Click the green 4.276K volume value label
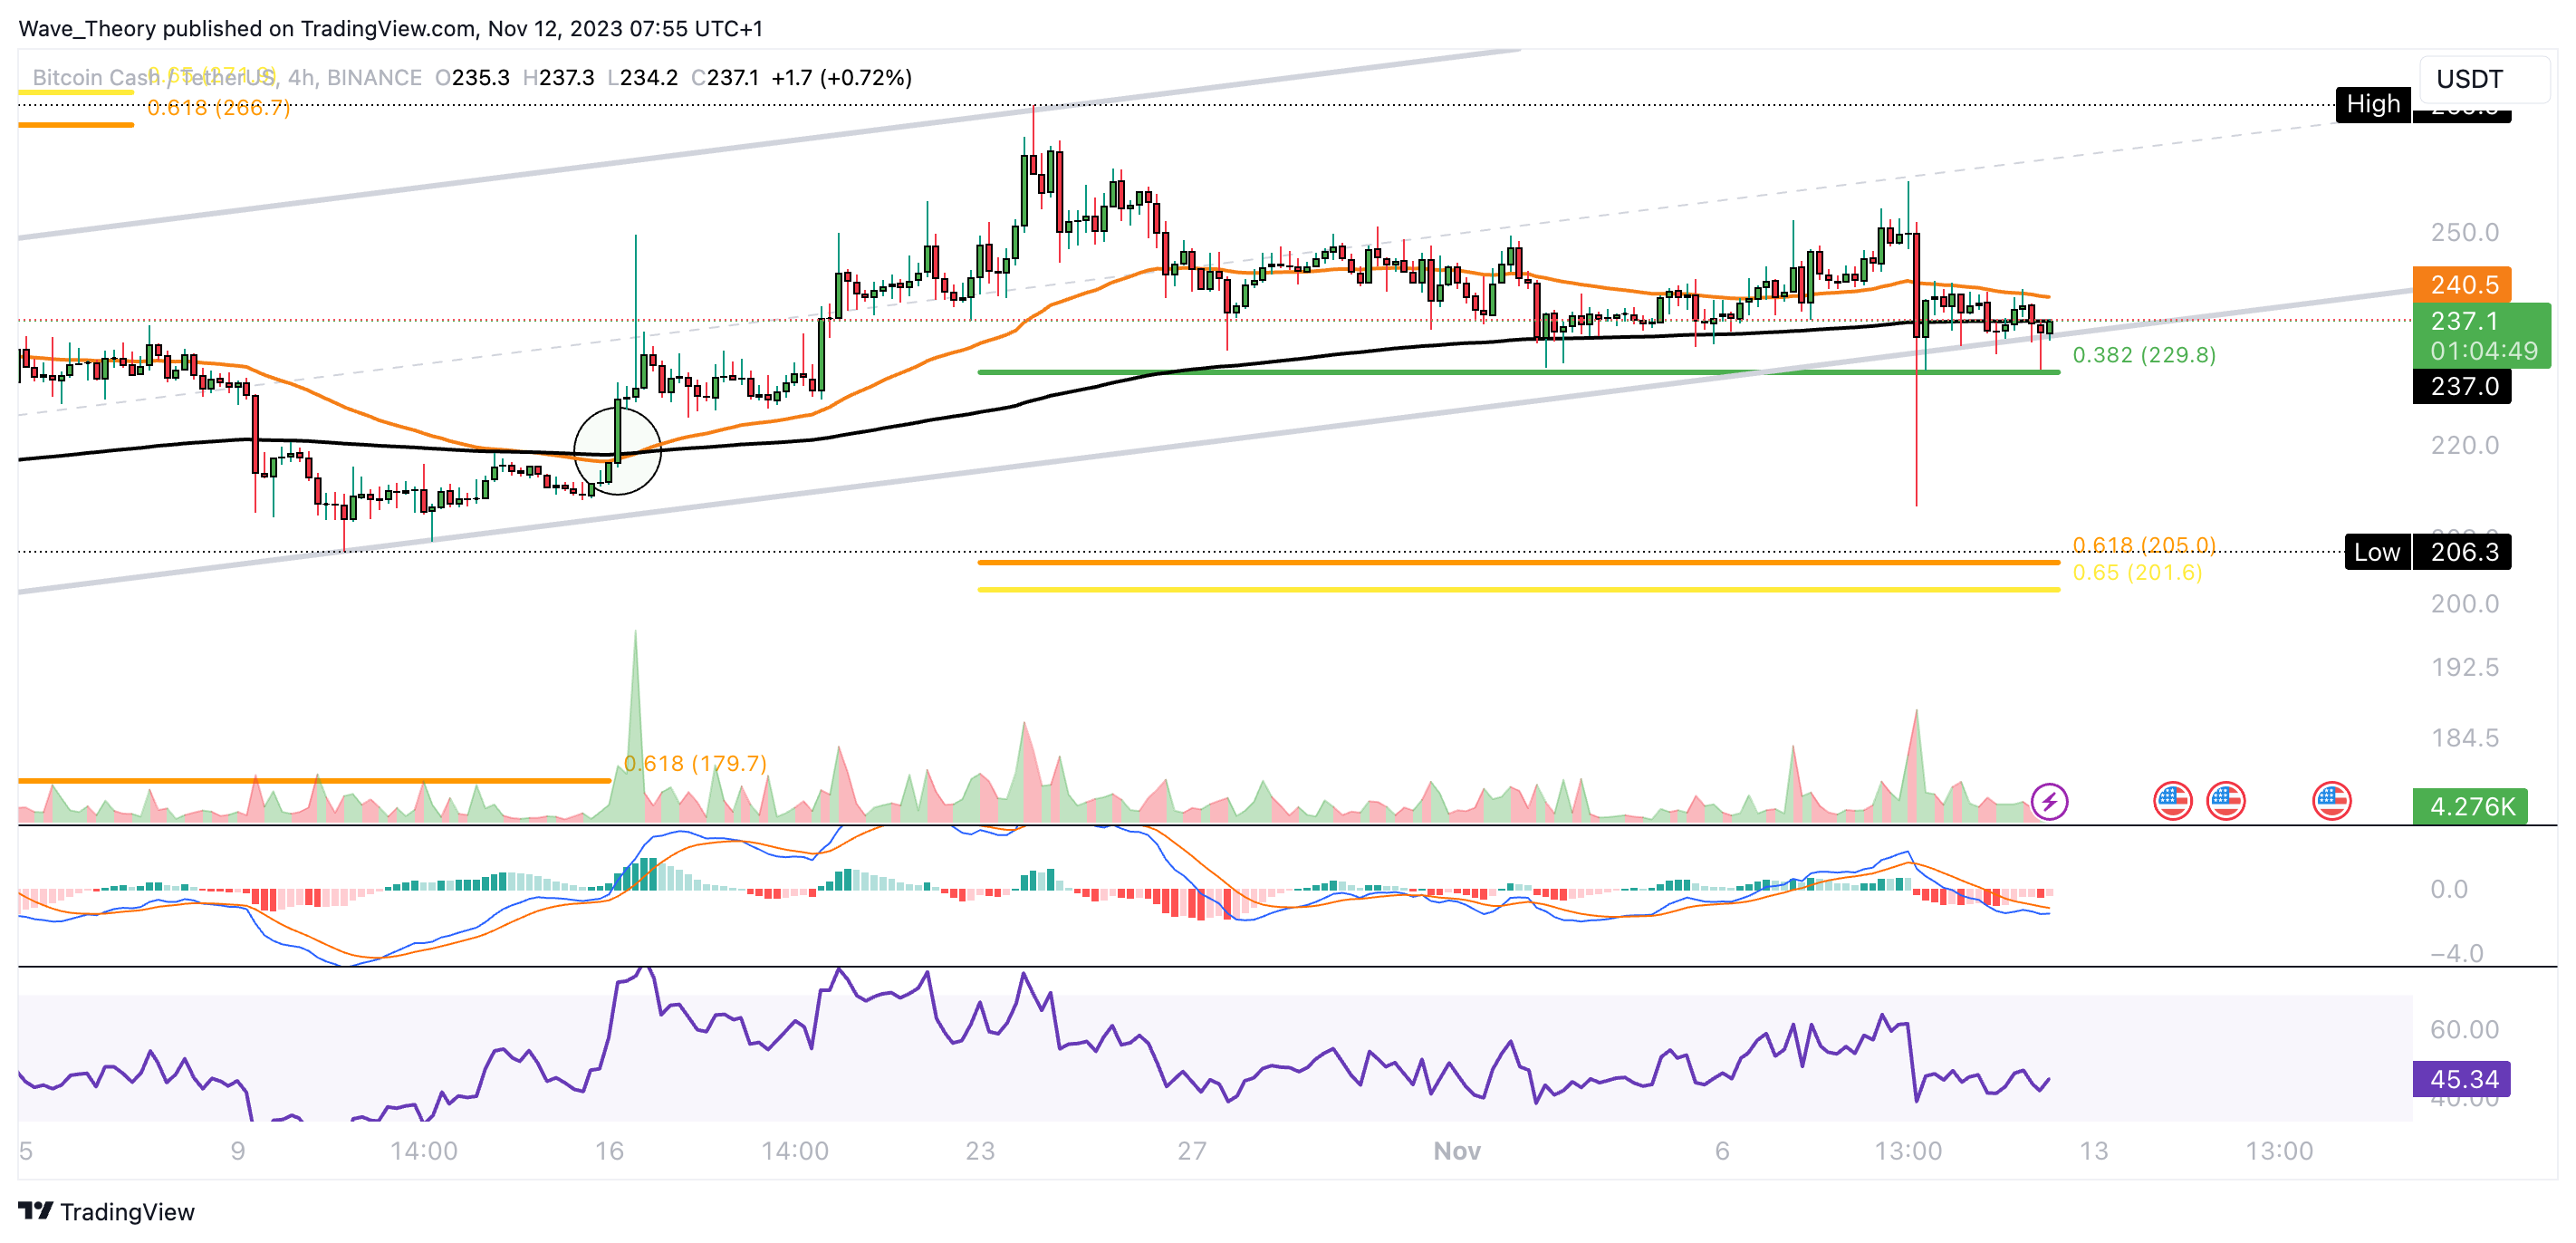Viewport: 2576px width, 1243px height. tap(2469, 806)
